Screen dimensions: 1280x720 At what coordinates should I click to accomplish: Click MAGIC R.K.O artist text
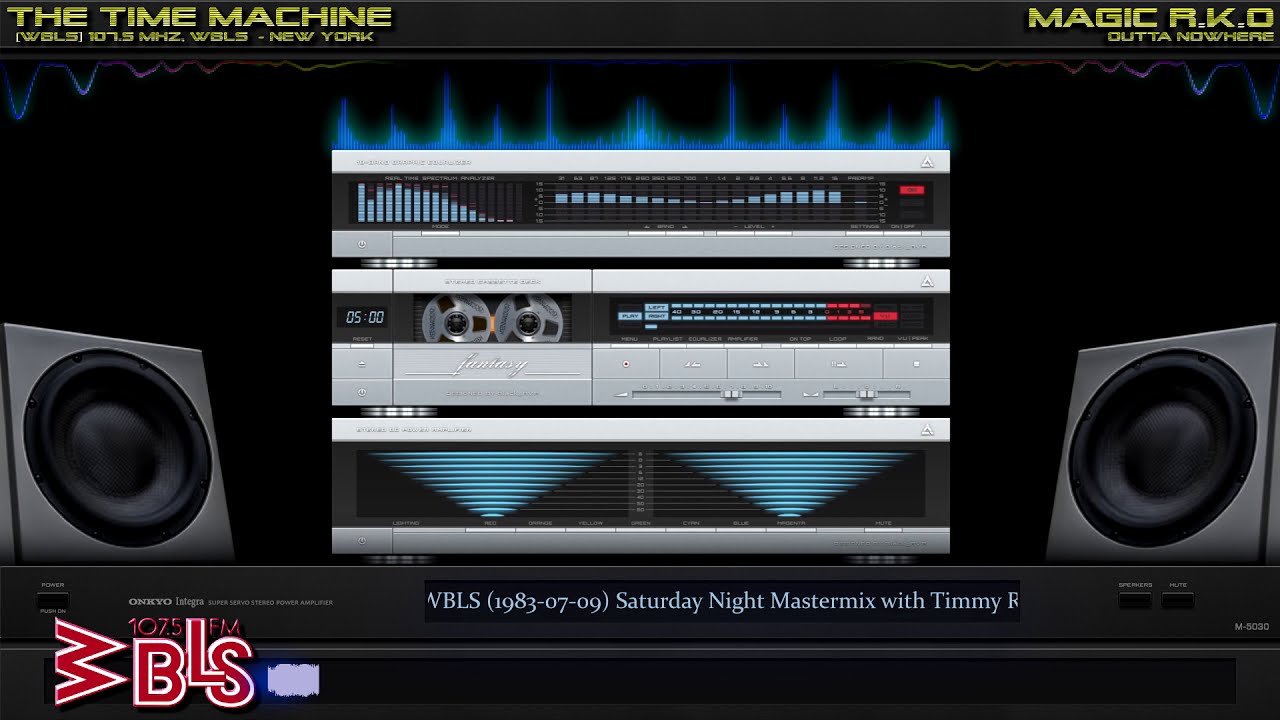1151,16
